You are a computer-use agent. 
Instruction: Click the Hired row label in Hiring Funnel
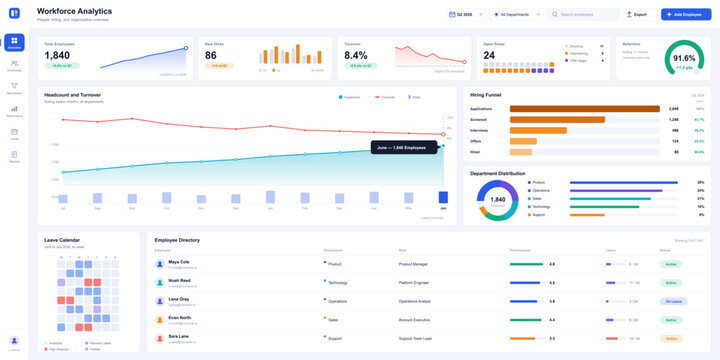[x=475, y=152]
